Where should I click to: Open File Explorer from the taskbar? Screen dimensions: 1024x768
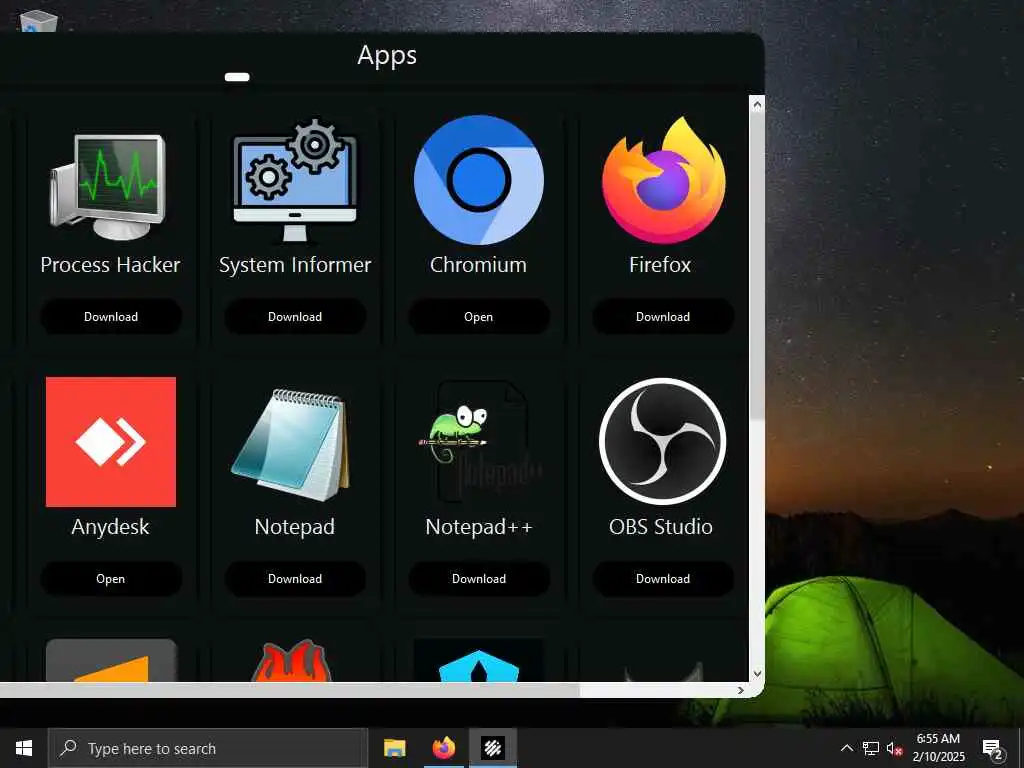[x=394, y=748]
